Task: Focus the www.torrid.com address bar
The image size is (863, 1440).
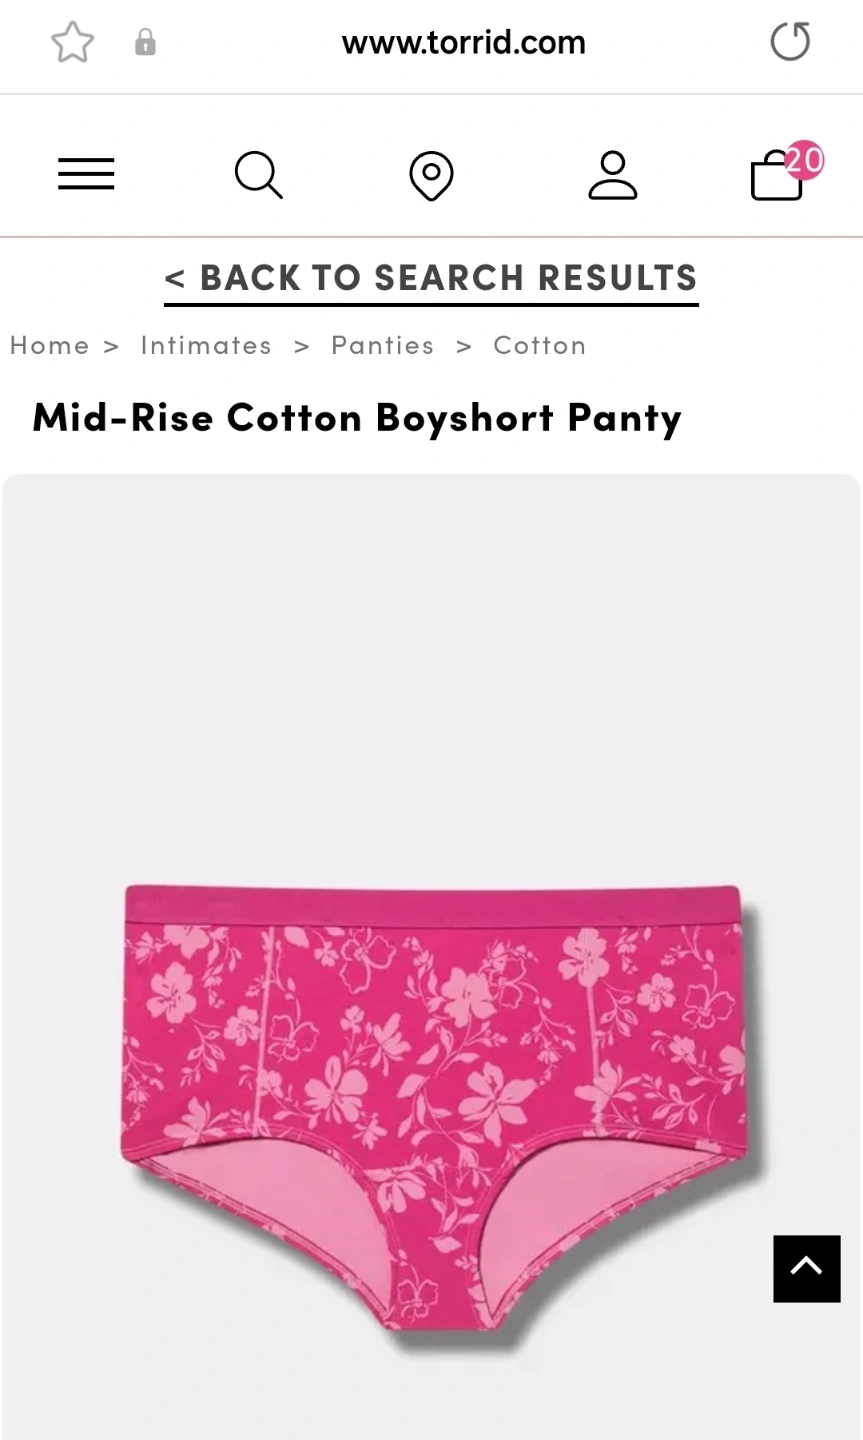Action: click(463, 42)
